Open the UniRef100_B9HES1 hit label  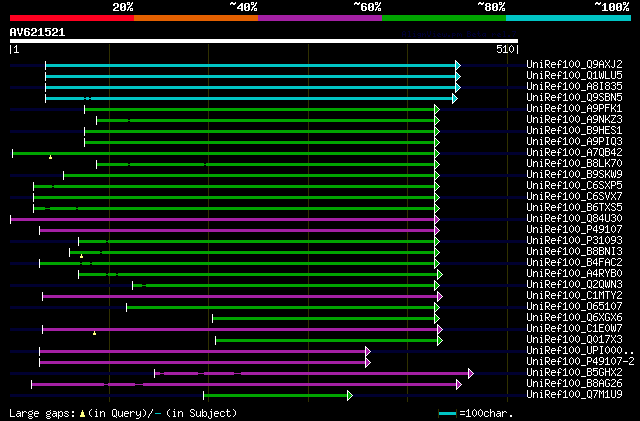[574, 130]
